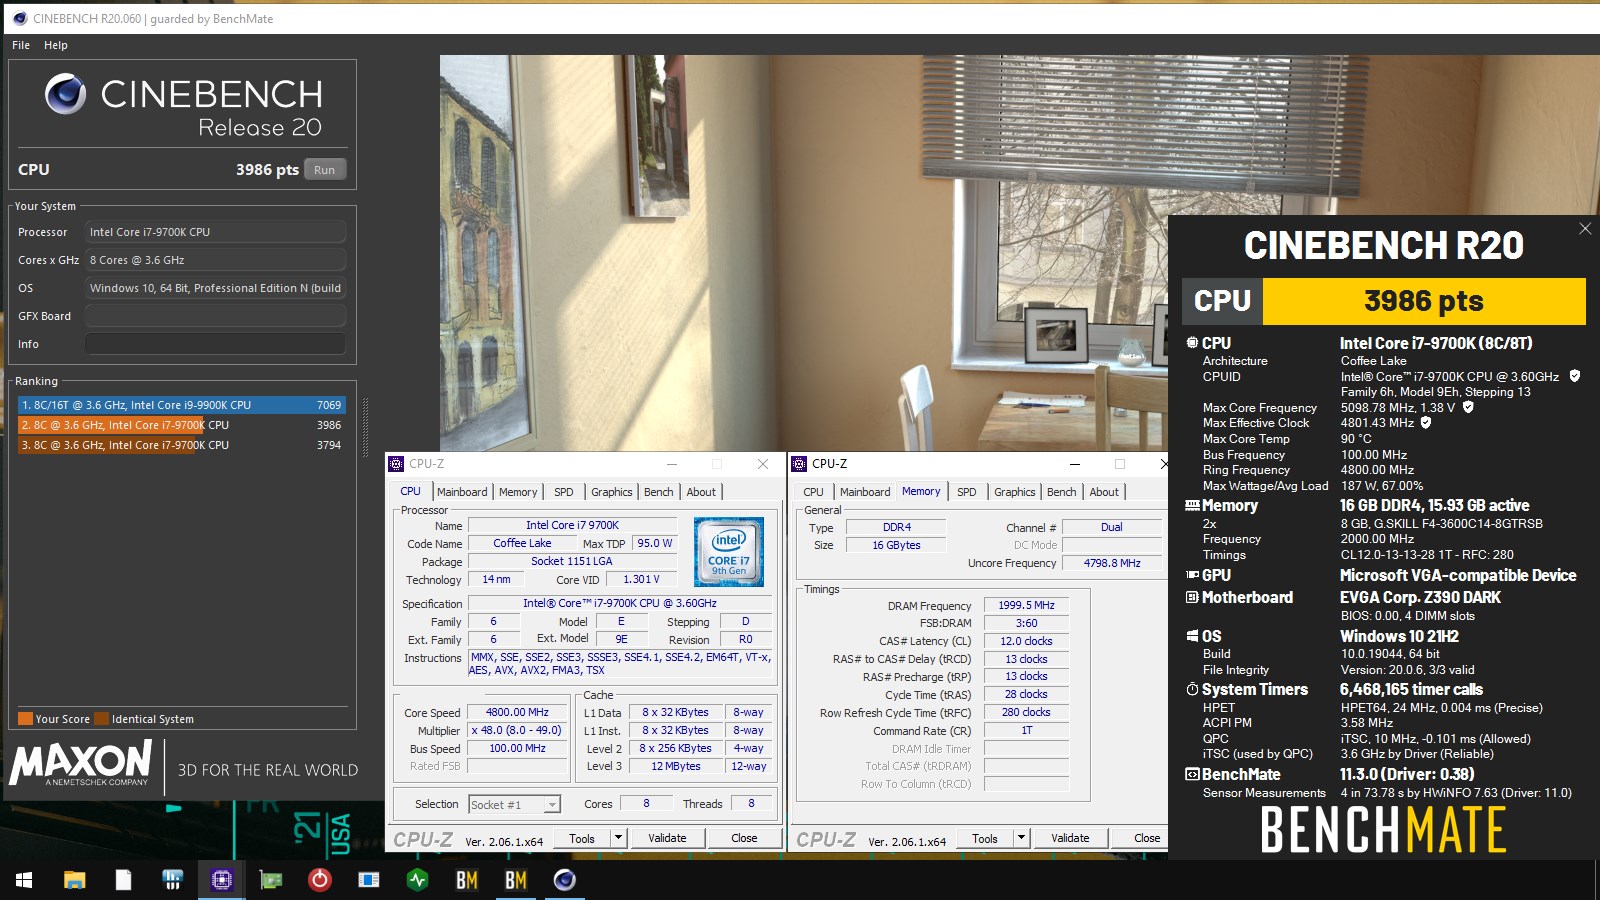
Task: Click the orange Your Score legend swatch
Action: [x=26, y=718]
